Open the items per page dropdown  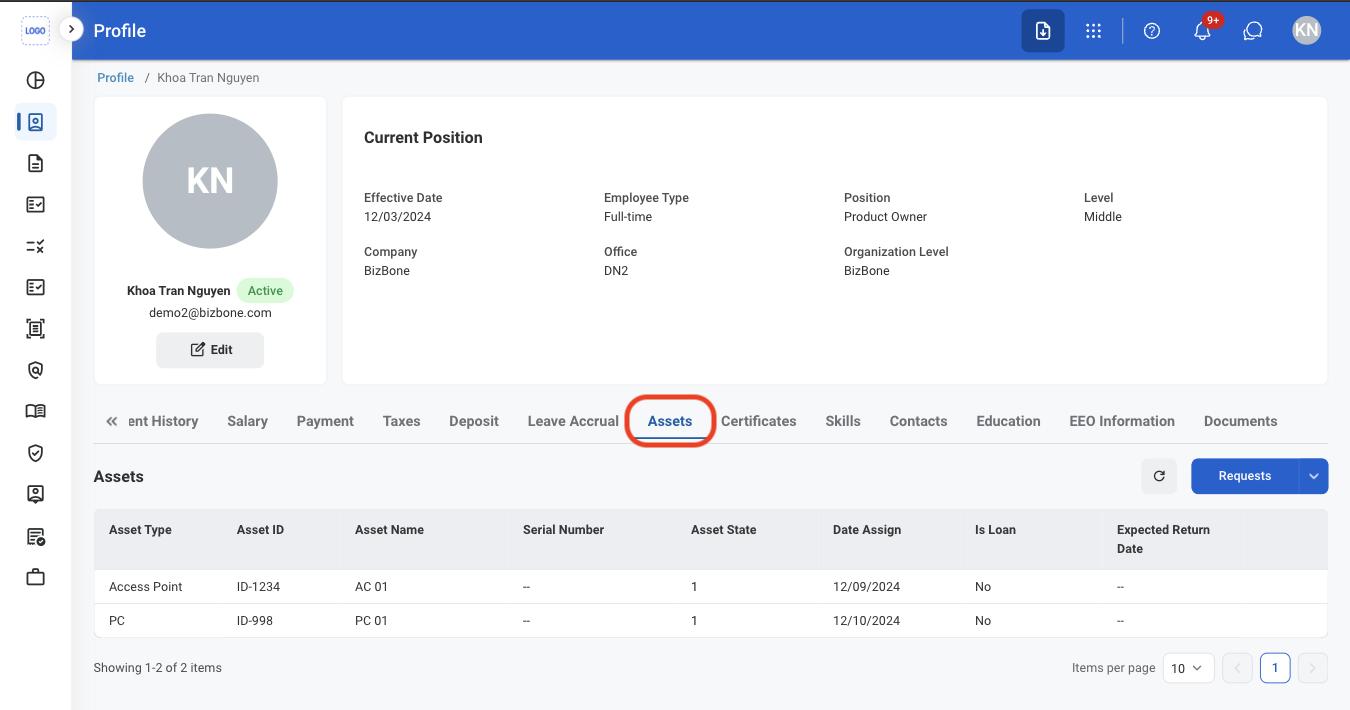pos(1189,668)
